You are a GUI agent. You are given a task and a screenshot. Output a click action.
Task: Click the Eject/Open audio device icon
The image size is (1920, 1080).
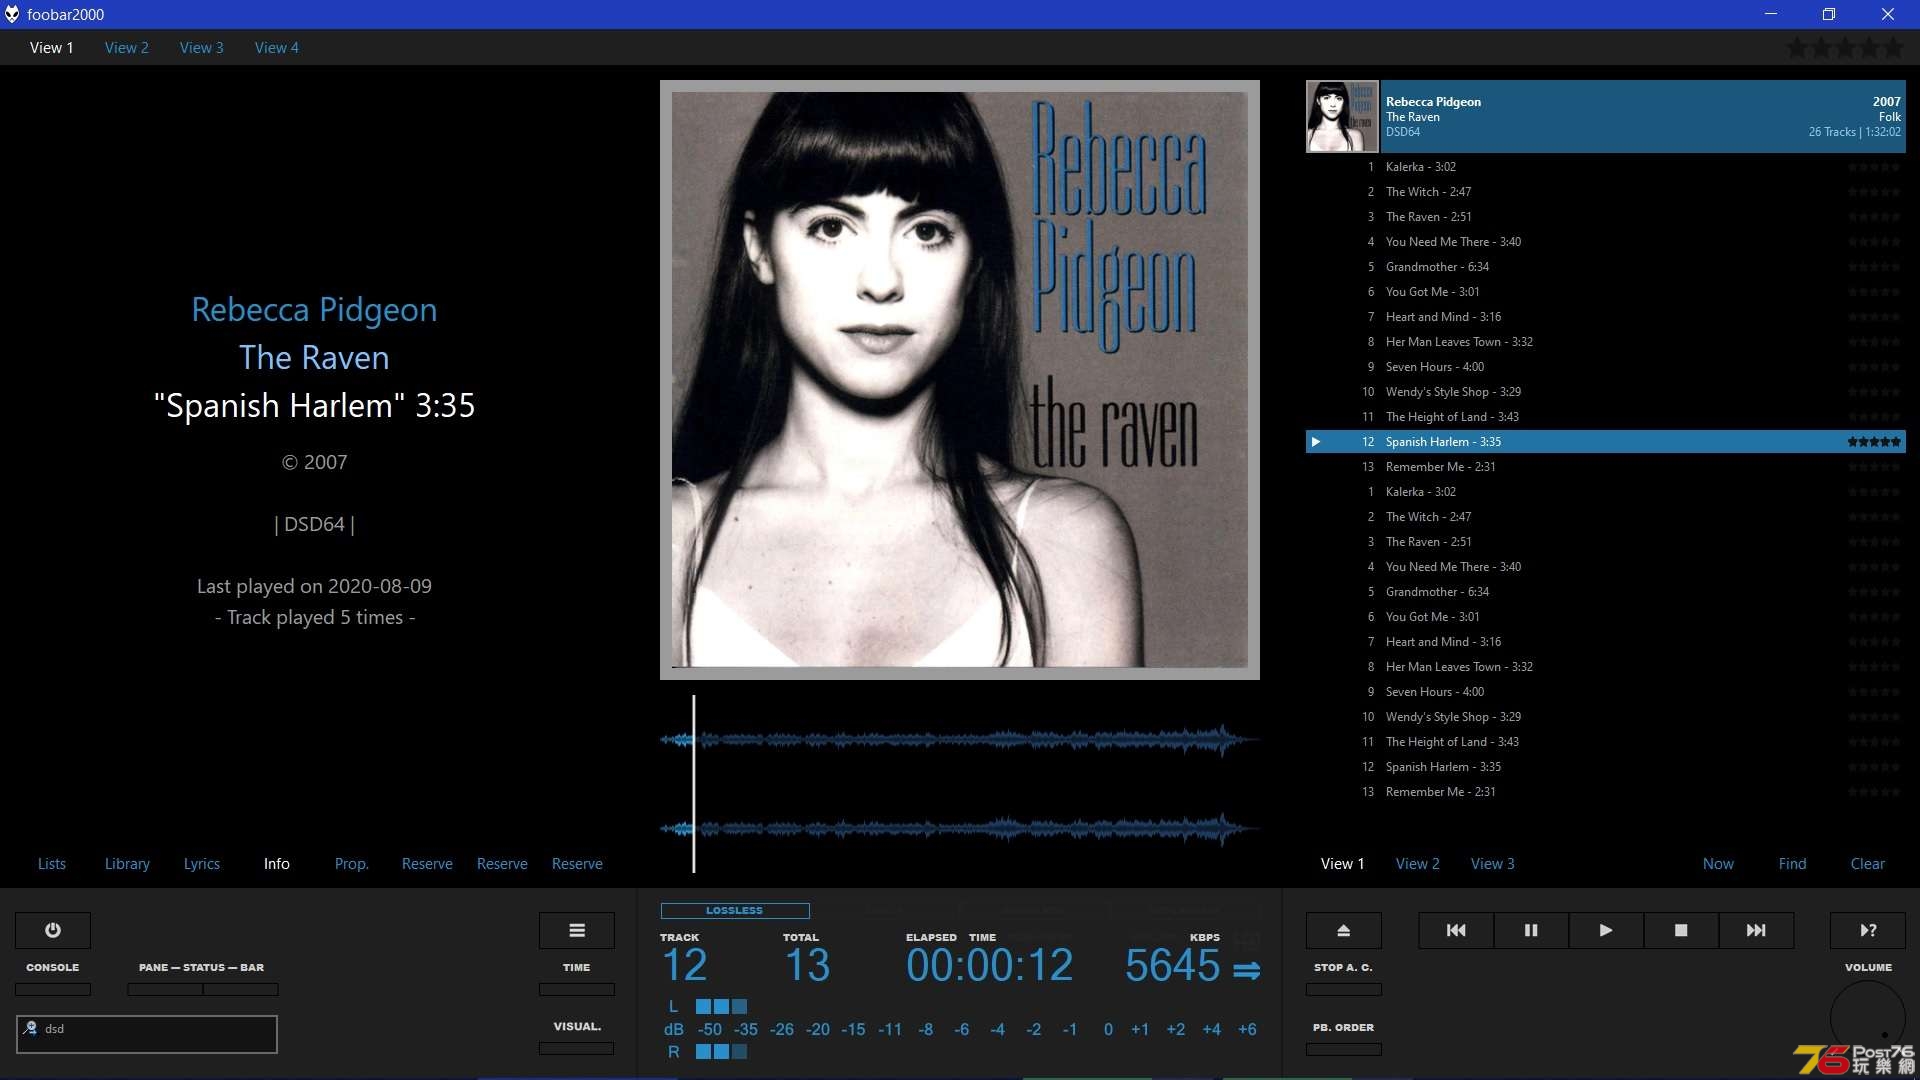click(x=1344, y=928)
